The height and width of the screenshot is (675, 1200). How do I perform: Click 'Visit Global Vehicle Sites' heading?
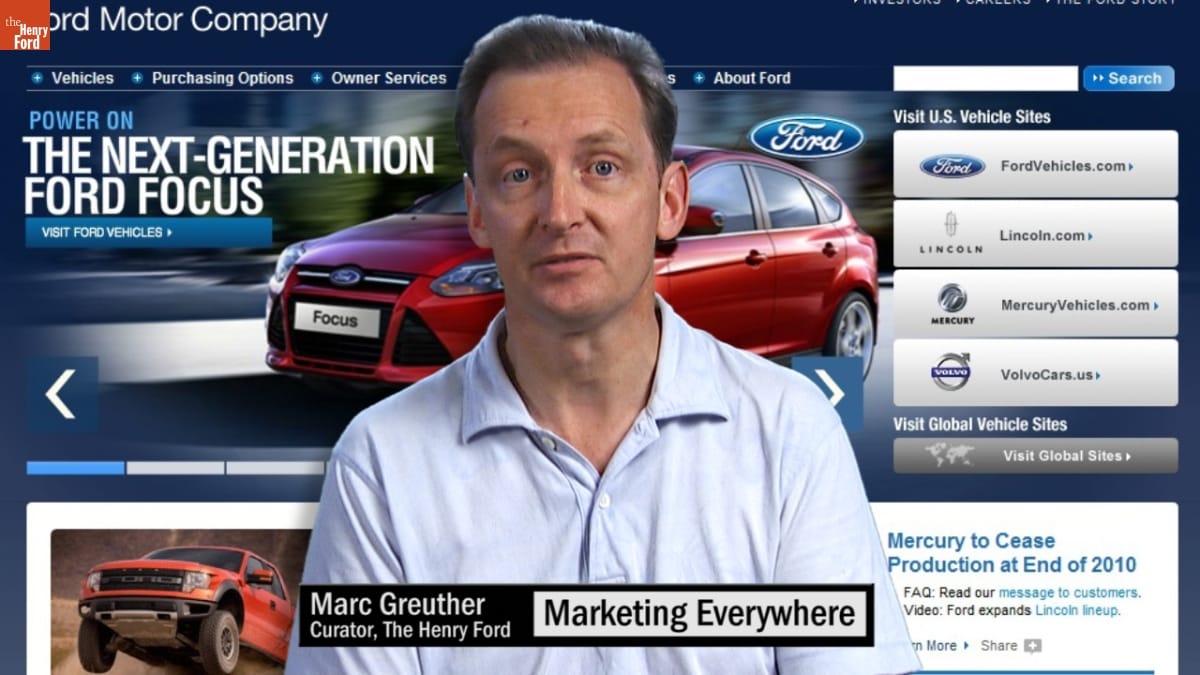980,424
